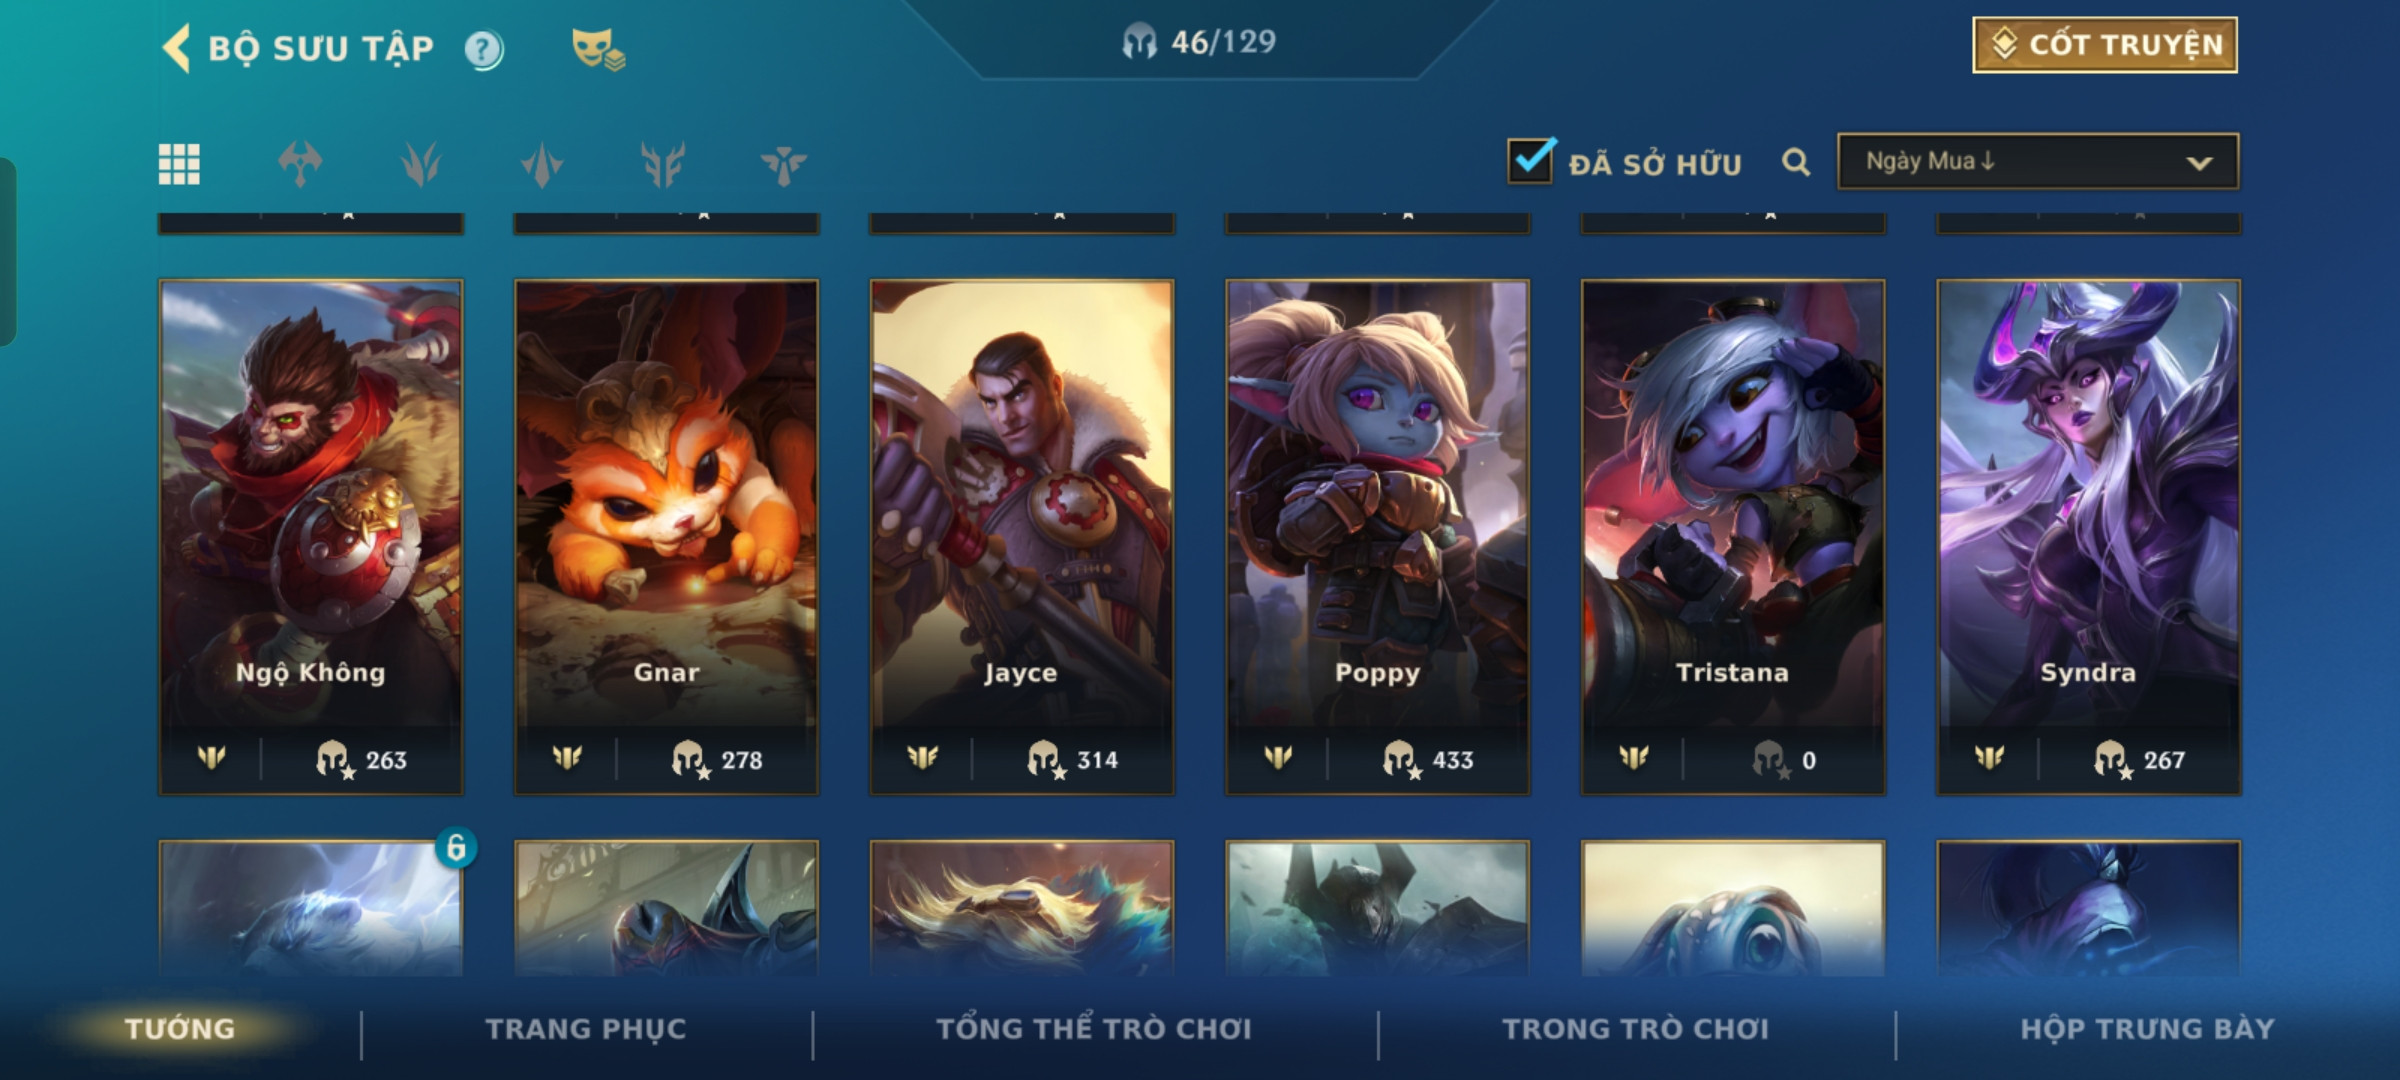
Task: Go back using the arrow beside Bộ Sưu Tập
Action: pyautogui.click(x=176, y=48)
